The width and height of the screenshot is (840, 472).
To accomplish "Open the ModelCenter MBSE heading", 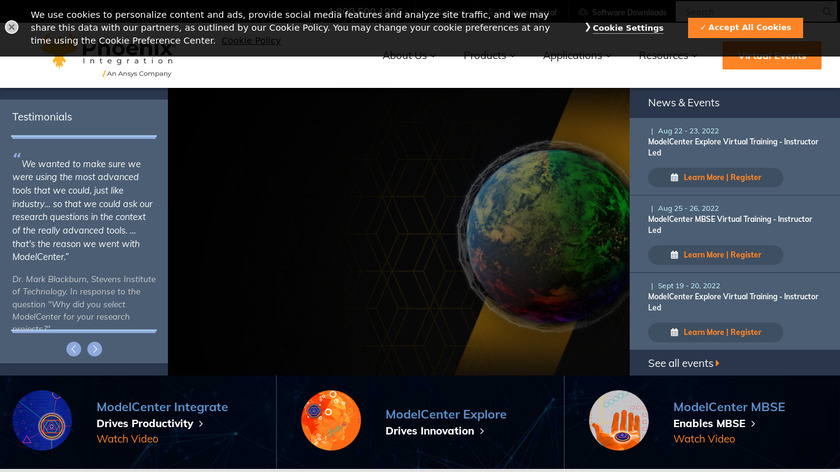I will 729,407.
